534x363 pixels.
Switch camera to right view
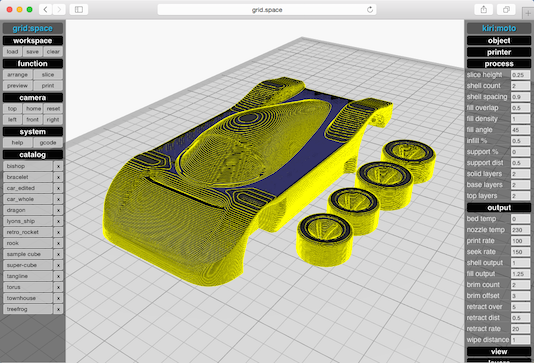coord(53,120)
